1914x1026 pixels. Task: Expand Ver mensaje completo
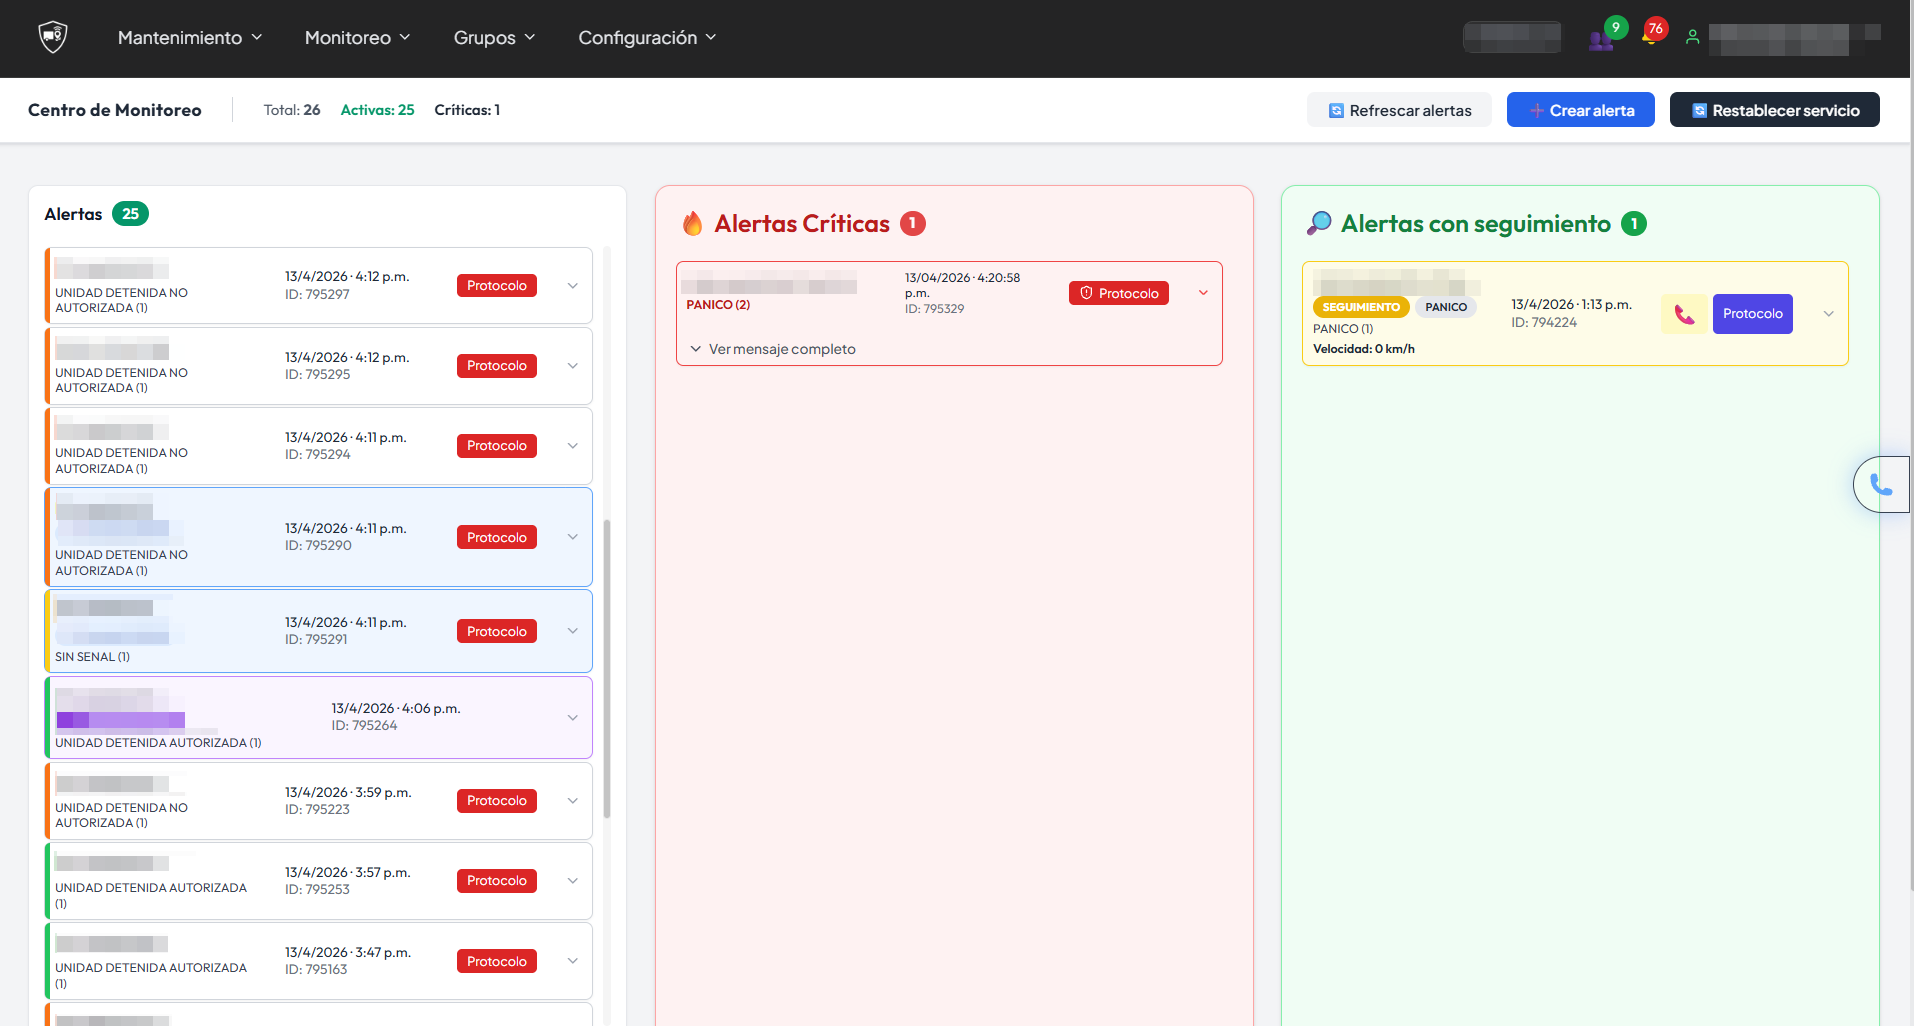pos(773,349)
